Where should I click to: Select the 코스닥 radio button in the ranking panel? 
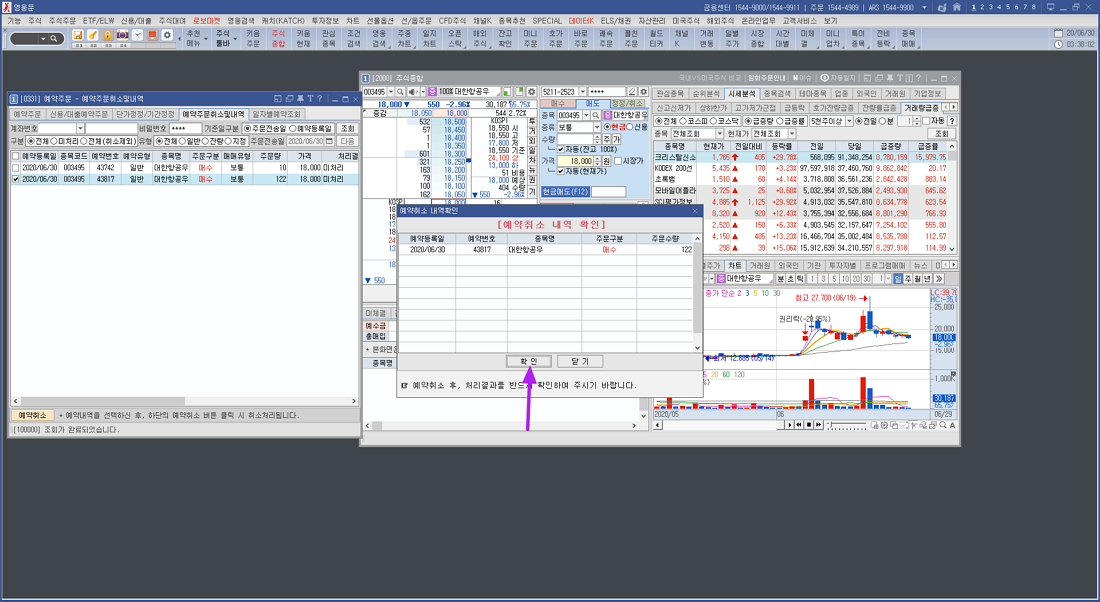(713, 121)
